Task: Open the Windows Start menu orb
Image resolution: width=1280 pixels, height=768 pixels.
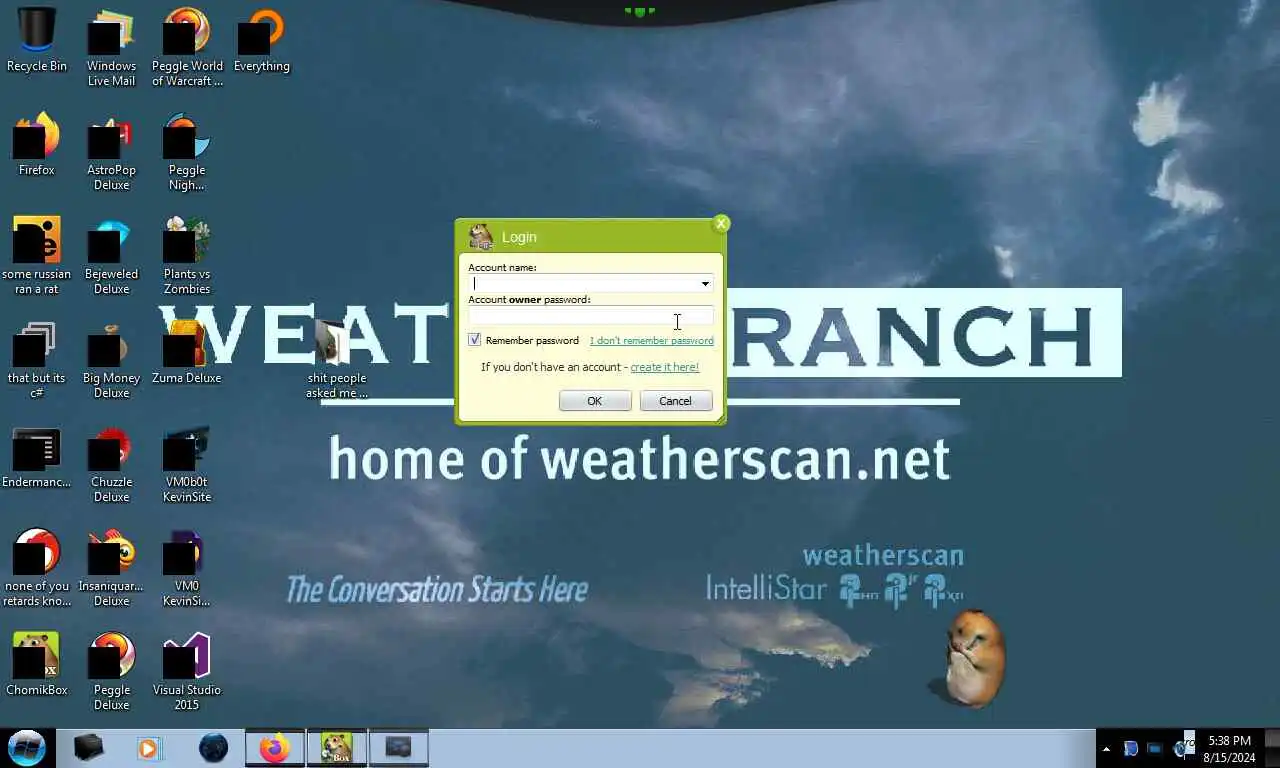Action: coord(27,747)
